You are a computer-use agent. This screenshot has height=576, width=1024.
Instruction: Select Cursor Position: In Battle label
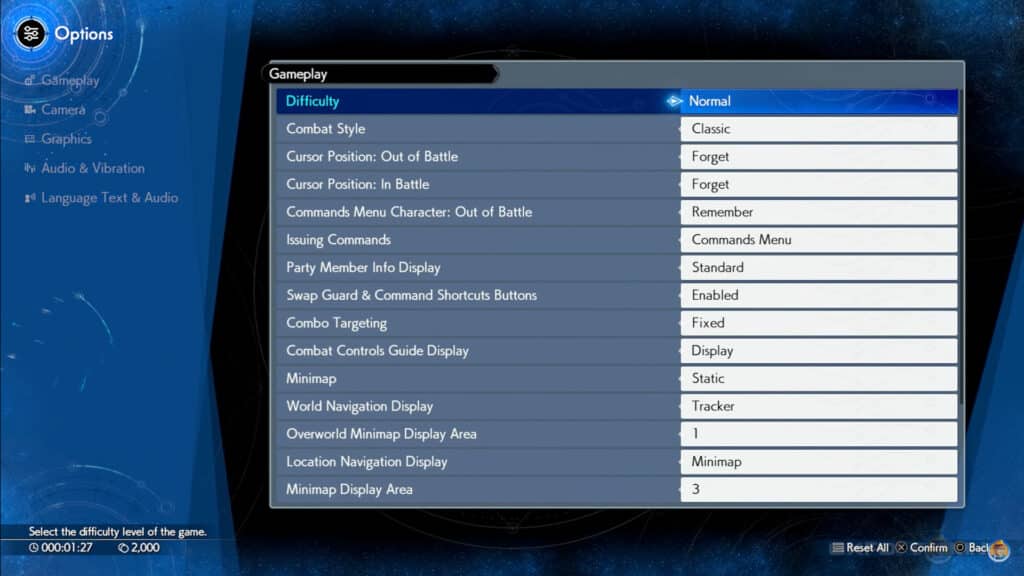[357, 184]
